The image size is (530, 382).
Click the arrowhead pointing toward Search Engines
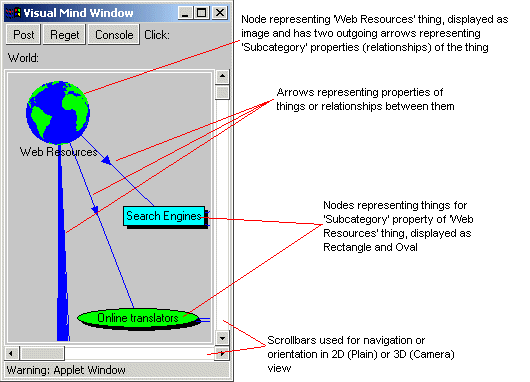pyautogui.click(x=106, y=160)
